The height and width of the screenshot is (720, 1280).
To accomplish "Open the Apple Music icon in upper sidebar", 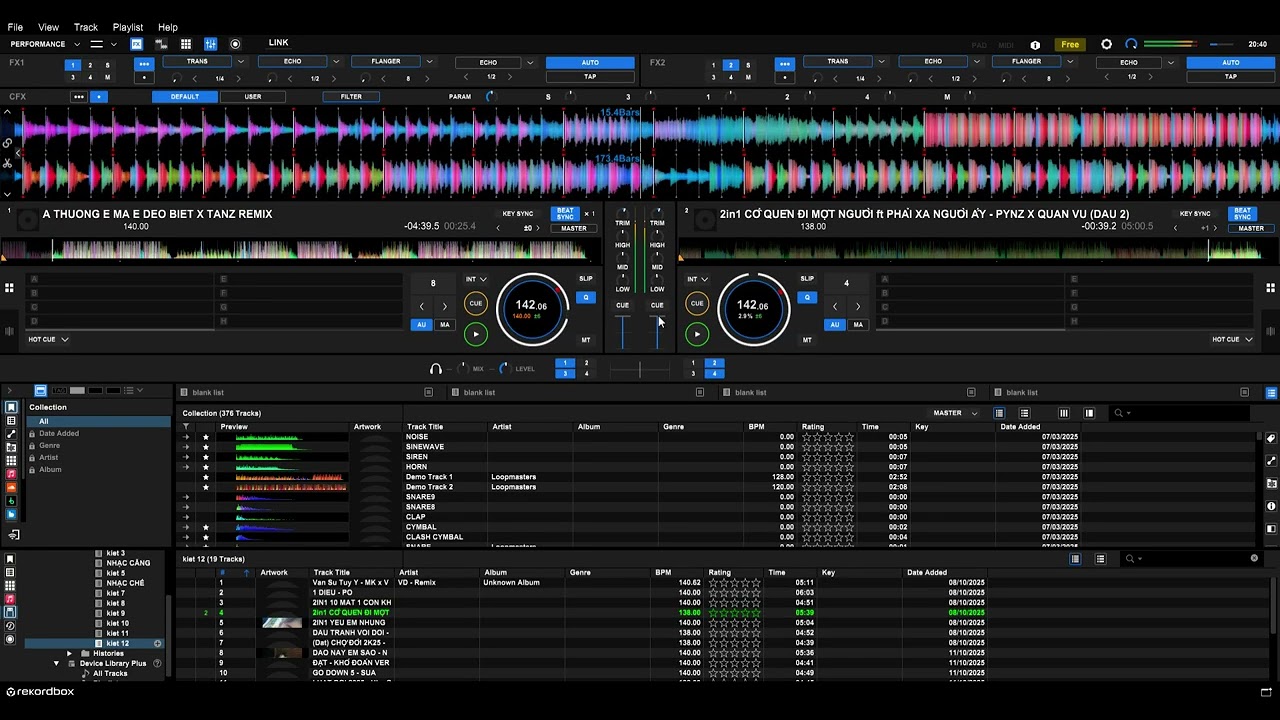I will [x=11, y=474].
